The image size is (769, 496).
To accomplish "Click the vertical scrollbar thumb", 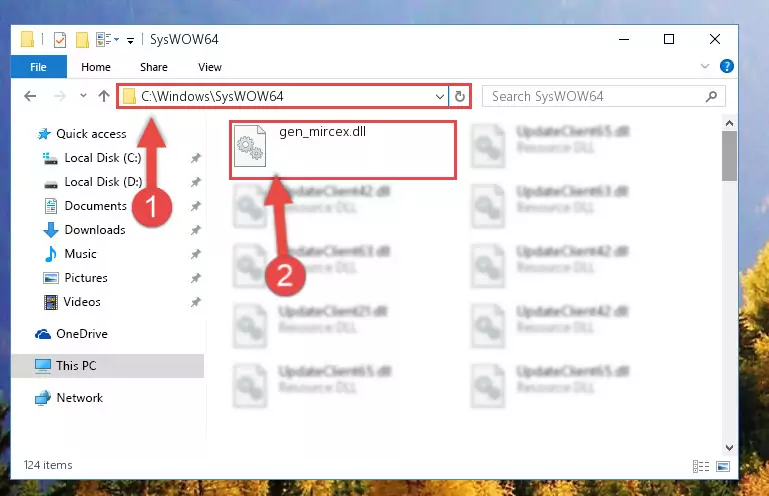I will pyautogui.click(x=729, y=156).
